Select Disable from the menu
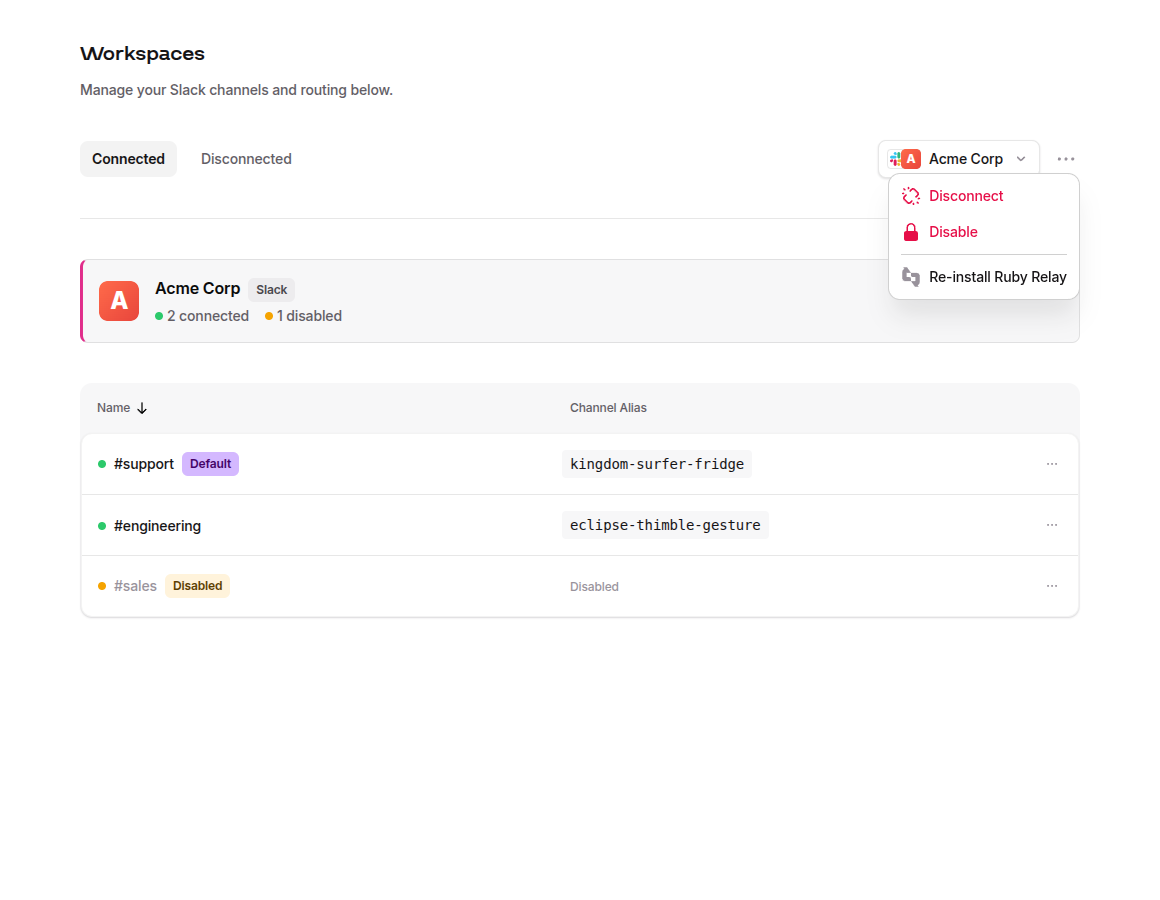This screenshot has width=1160, height=900. coord(984,232)
